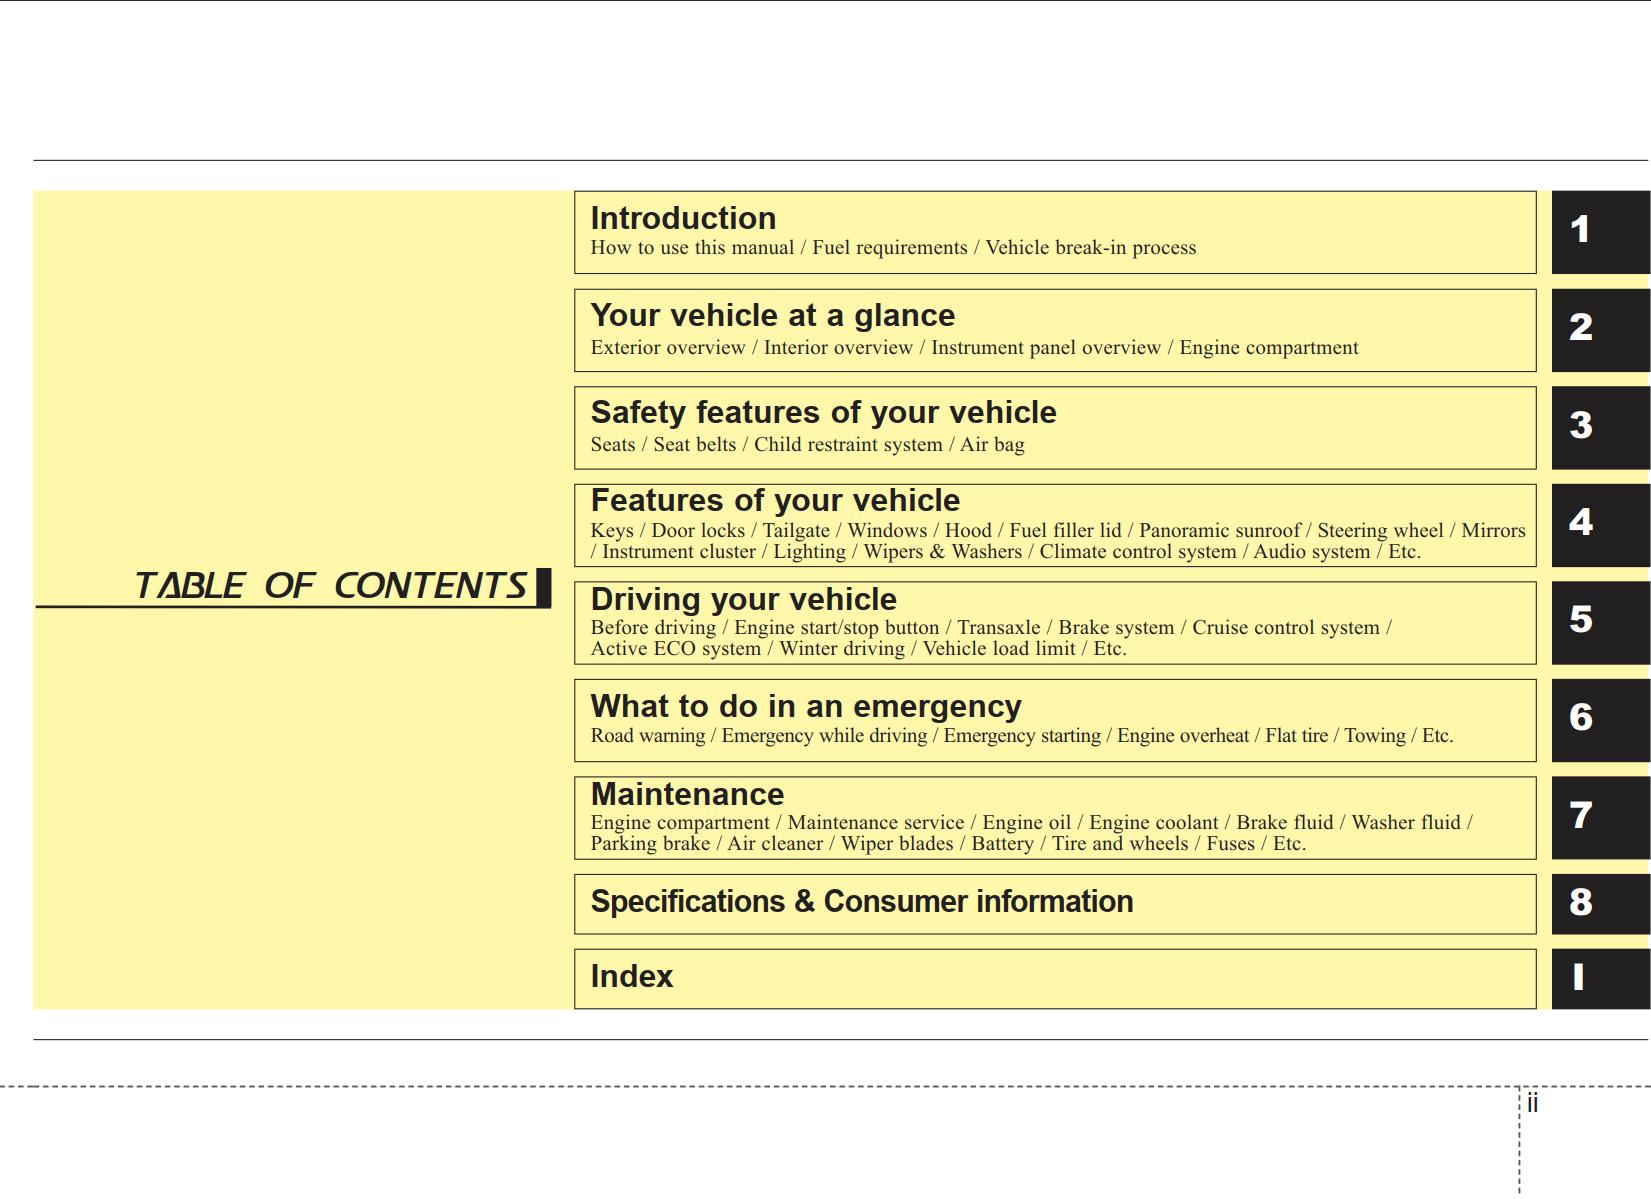Image resolution: width=1651 pixels, height=1199 pixels.
Task: Click 'Engine oil' text
Action: click(x=1026, y=823)
